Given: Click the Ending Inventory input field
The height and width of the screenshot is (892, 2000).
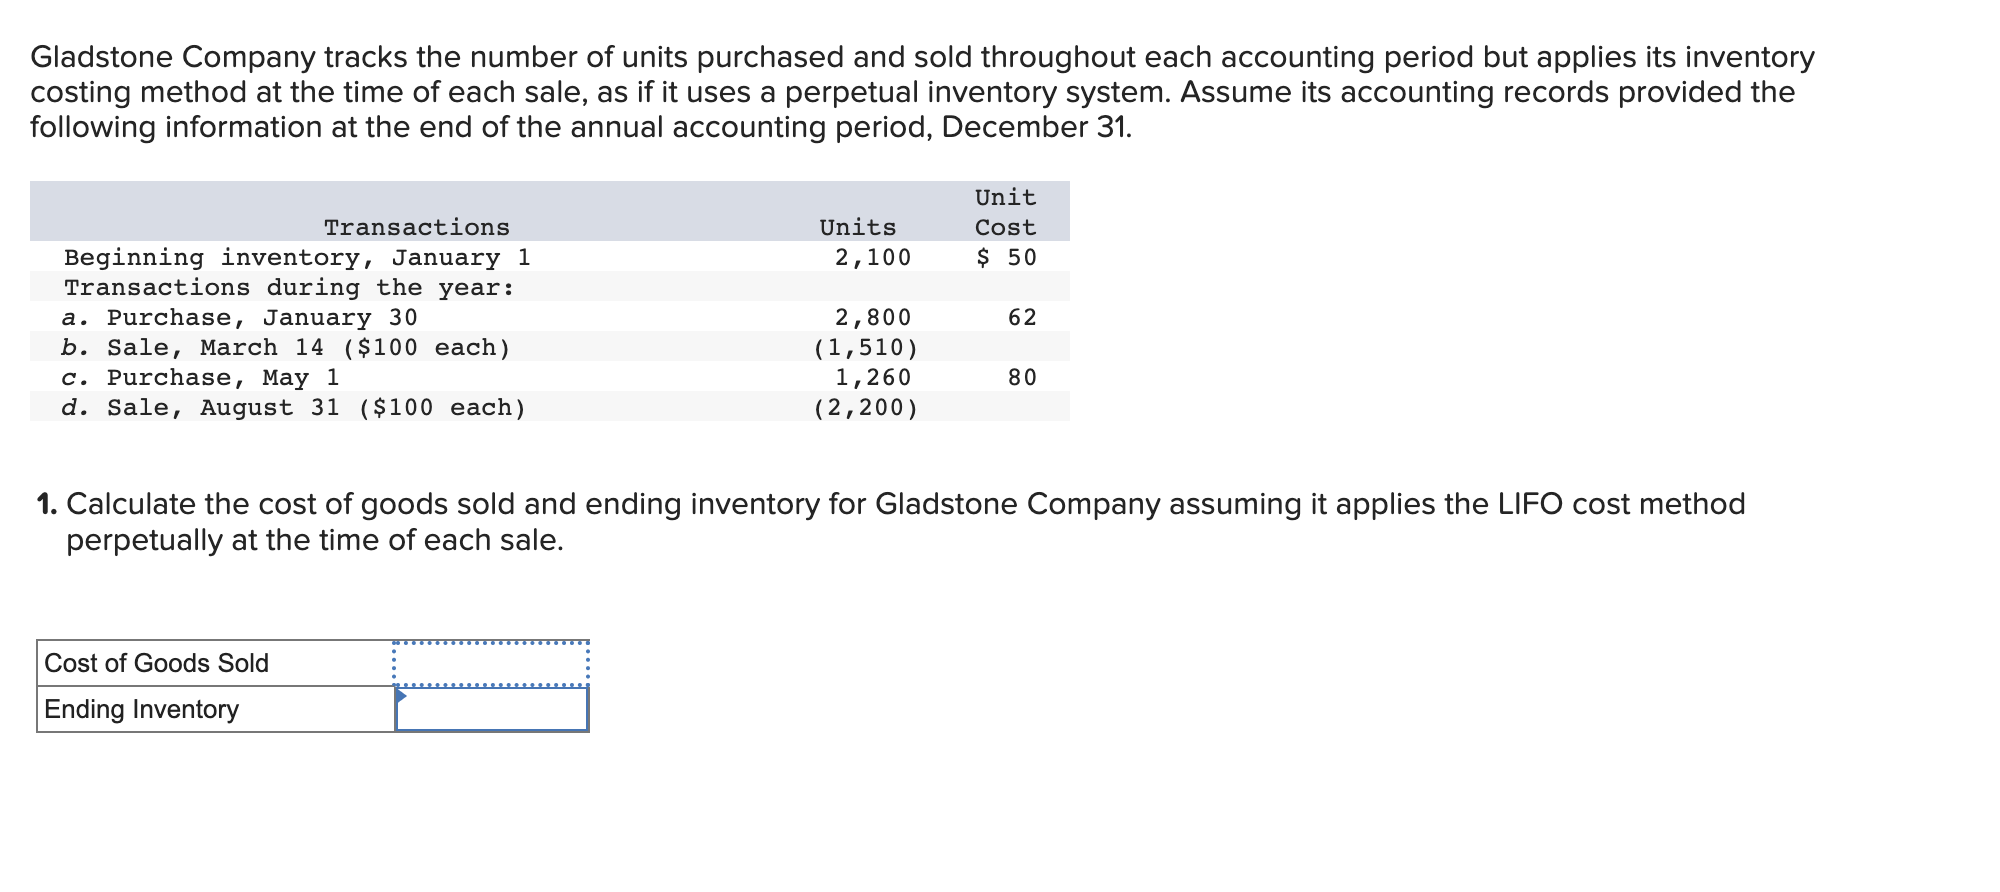Looking at the screenshot, I should point(491,709).
